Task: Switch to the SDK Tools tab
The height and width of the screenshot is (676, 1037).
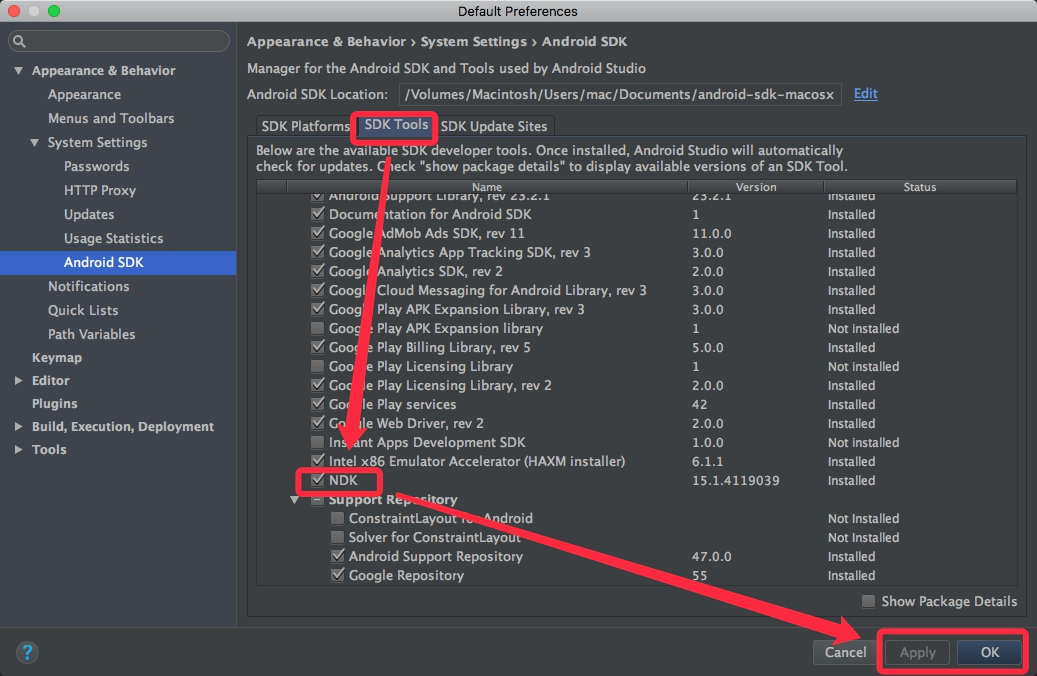Action: [x=396, y=125]
